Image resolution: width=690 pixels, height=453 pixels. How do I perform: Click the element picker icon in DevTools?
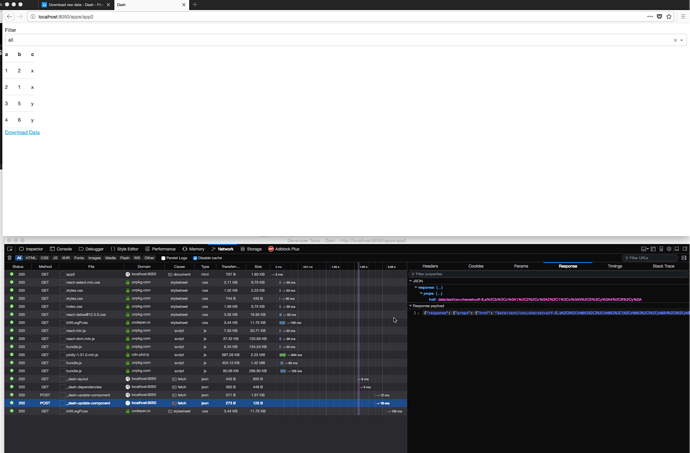(10, 249)
